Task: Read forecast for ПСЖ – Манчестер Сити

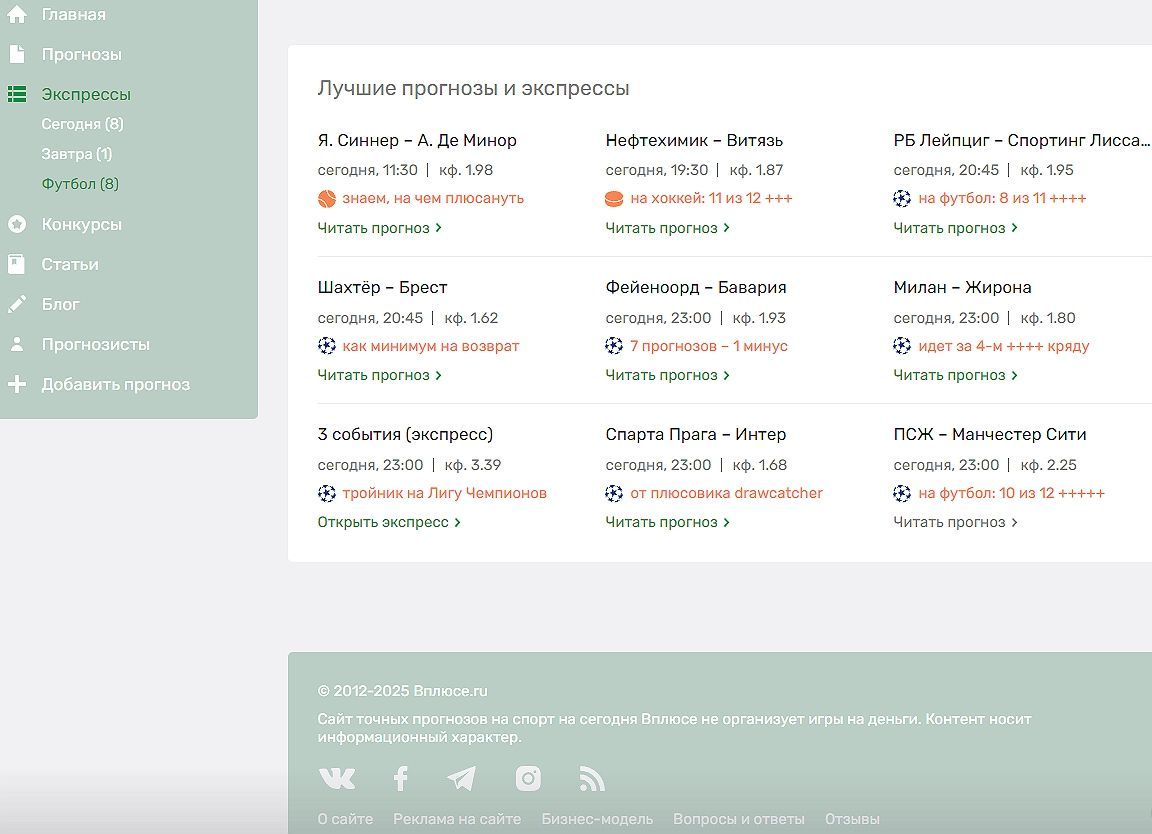Action: click(x=956, y=522)
